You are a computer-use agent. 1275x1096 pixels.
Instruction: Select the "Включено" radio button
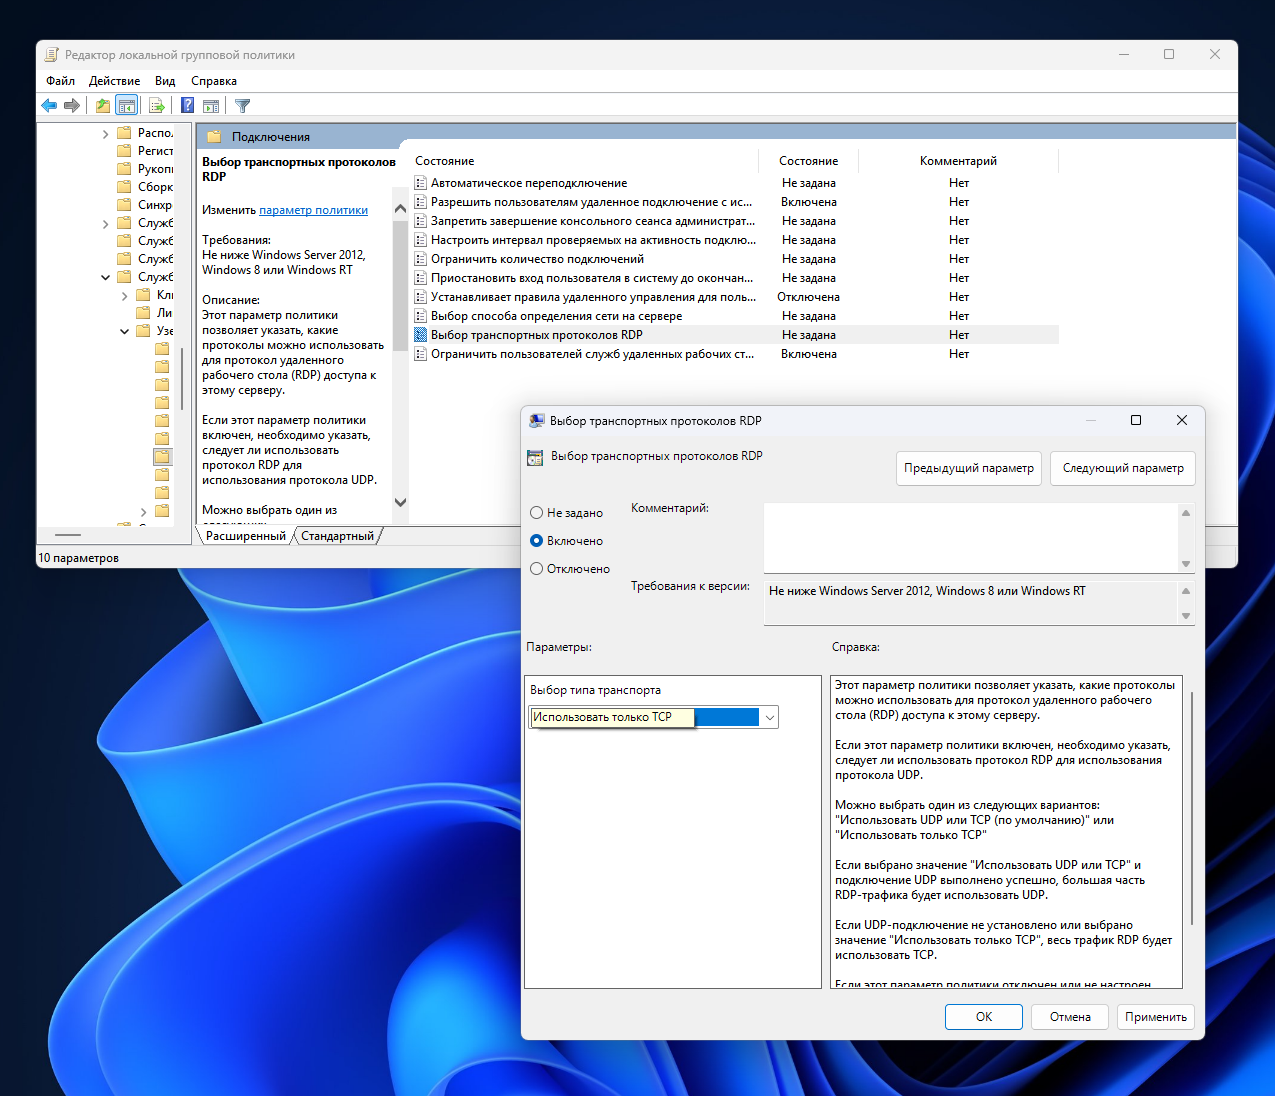[537, 541]
